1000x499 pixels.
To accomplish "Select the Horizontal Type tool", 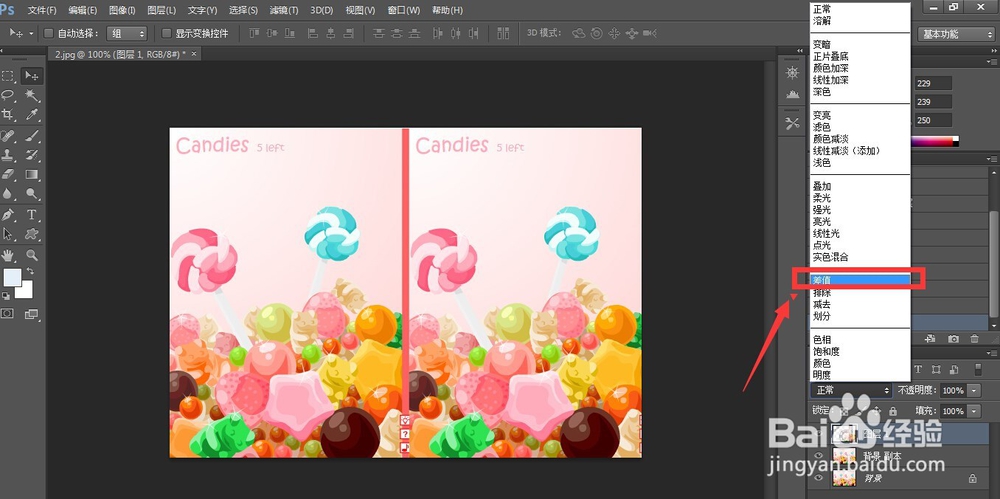I will click(31, 214).
